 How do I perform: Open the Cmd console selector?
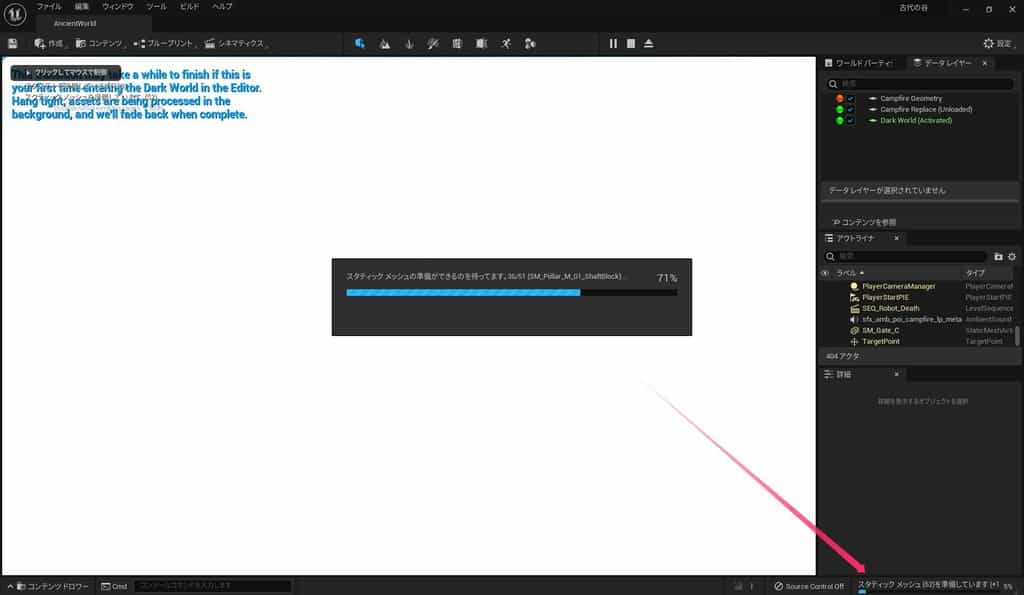pyautogui.click(x=114, y=587)
